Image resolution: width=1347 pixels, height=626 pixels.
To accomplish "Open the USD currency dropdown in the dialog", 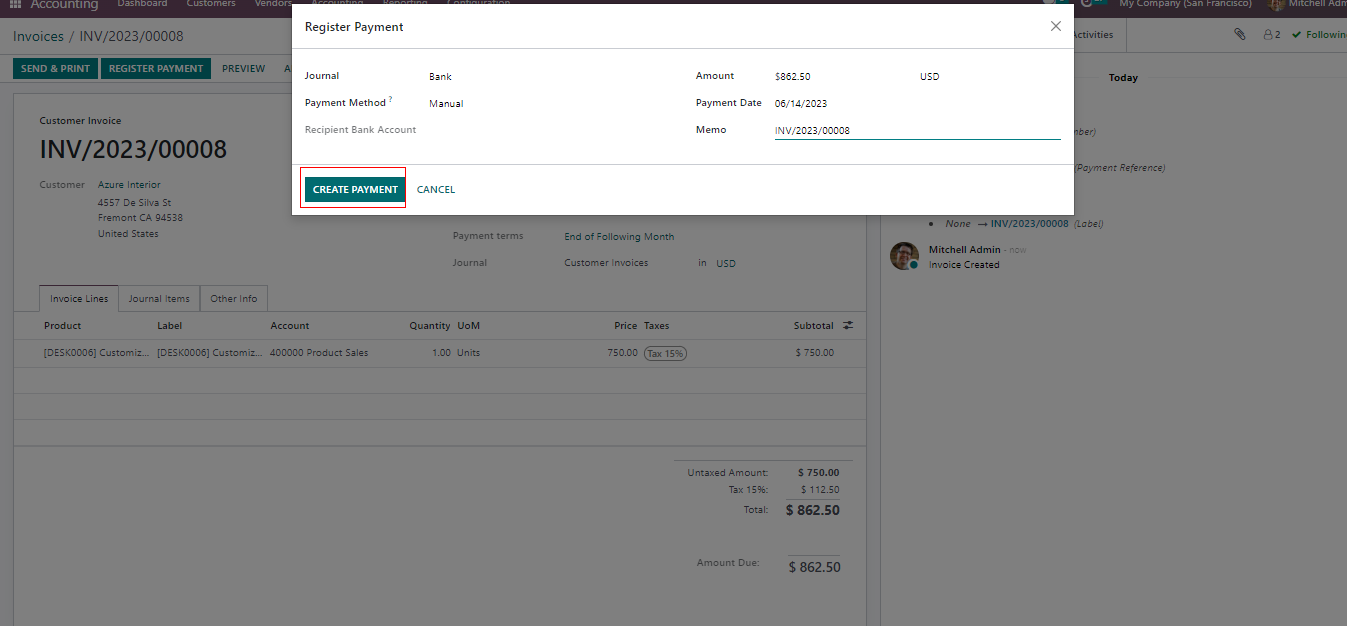I will tap(985, 77).
